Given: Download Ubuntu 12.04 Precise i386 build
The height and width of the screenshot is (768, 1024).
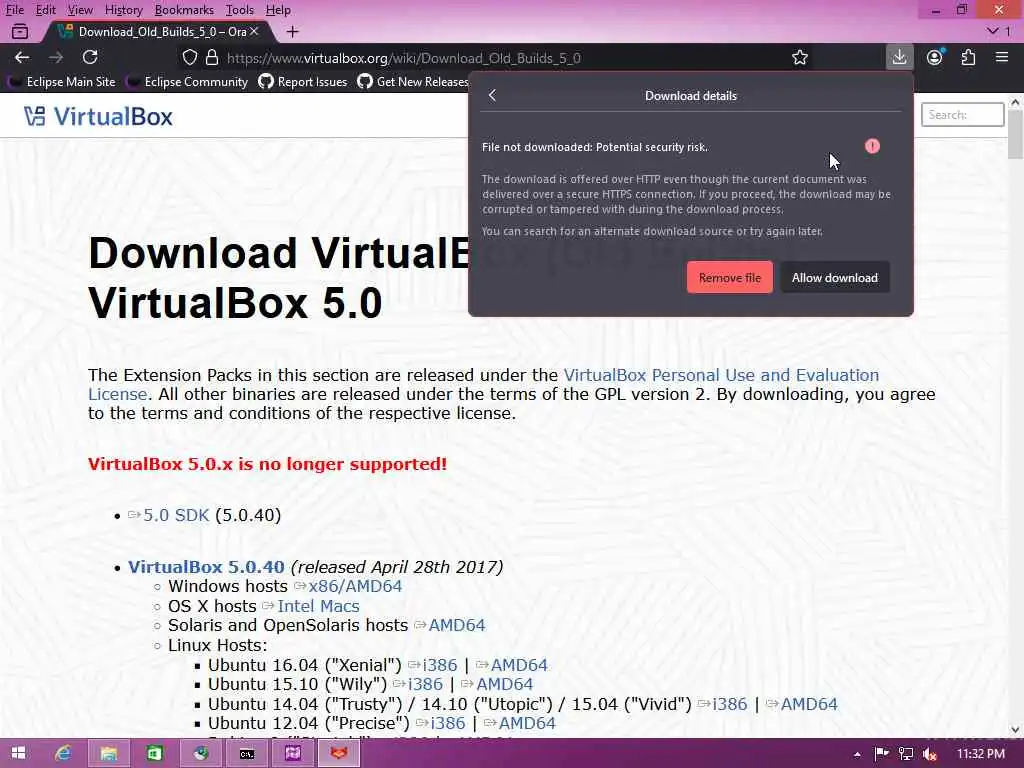Looking at the screenshot, I should (x=448, y=724).
